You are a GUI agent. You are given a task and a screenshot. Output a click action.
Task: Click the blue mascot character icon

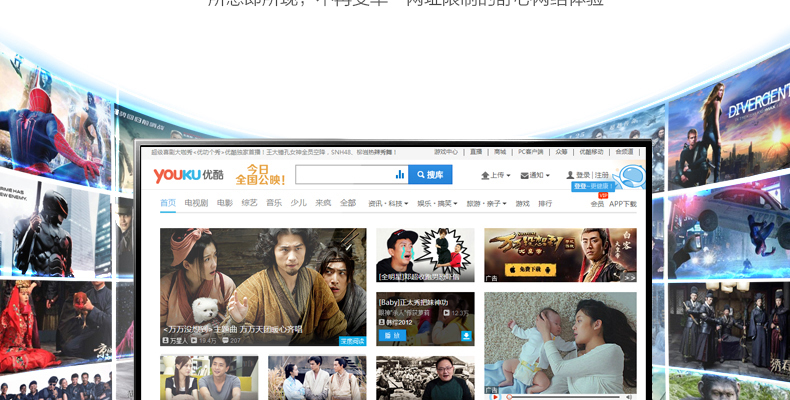click(x=631, y=176)
